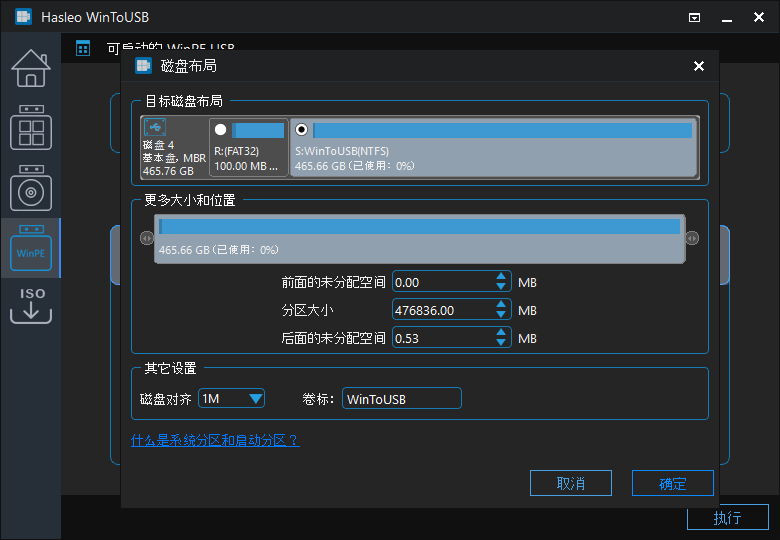Image resolution: width=780 pixels, height=540 pixels.
Task: Open the title bar options menu icon
Action: [x=694, y=18]
